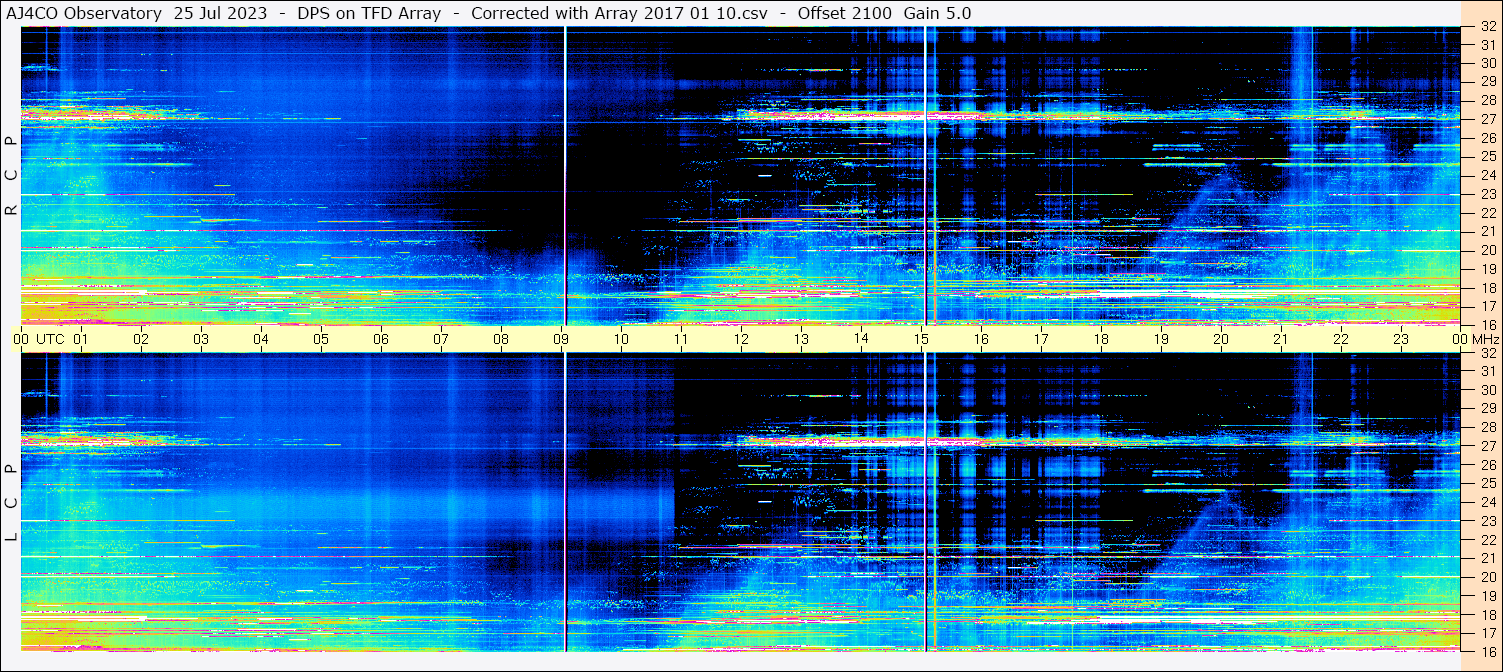This screenshot has width=1503, height=672.
Task: Click the 32 MHz tick of LCP panel
Action: [x=1488, y=353]
